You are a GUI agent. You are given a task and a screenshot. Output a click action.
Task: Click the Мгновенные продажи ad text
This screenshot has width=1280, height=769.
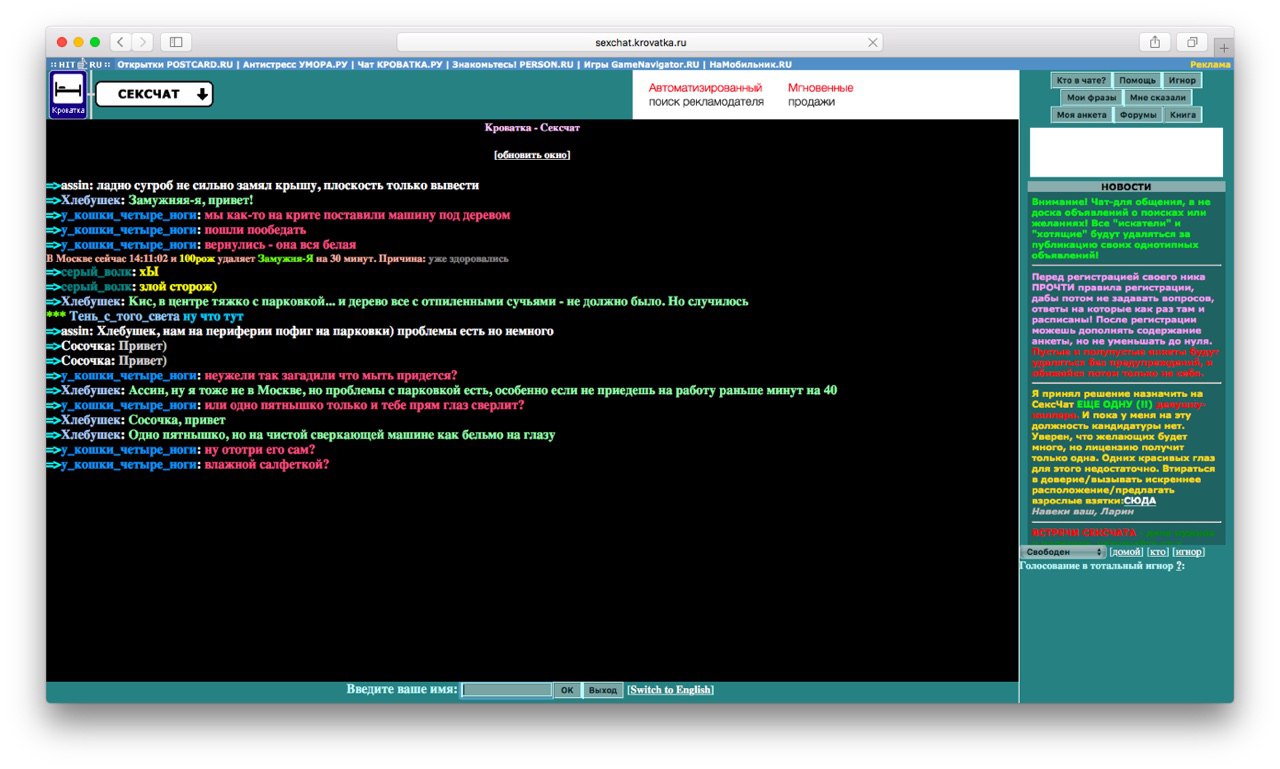coord(821,94)
